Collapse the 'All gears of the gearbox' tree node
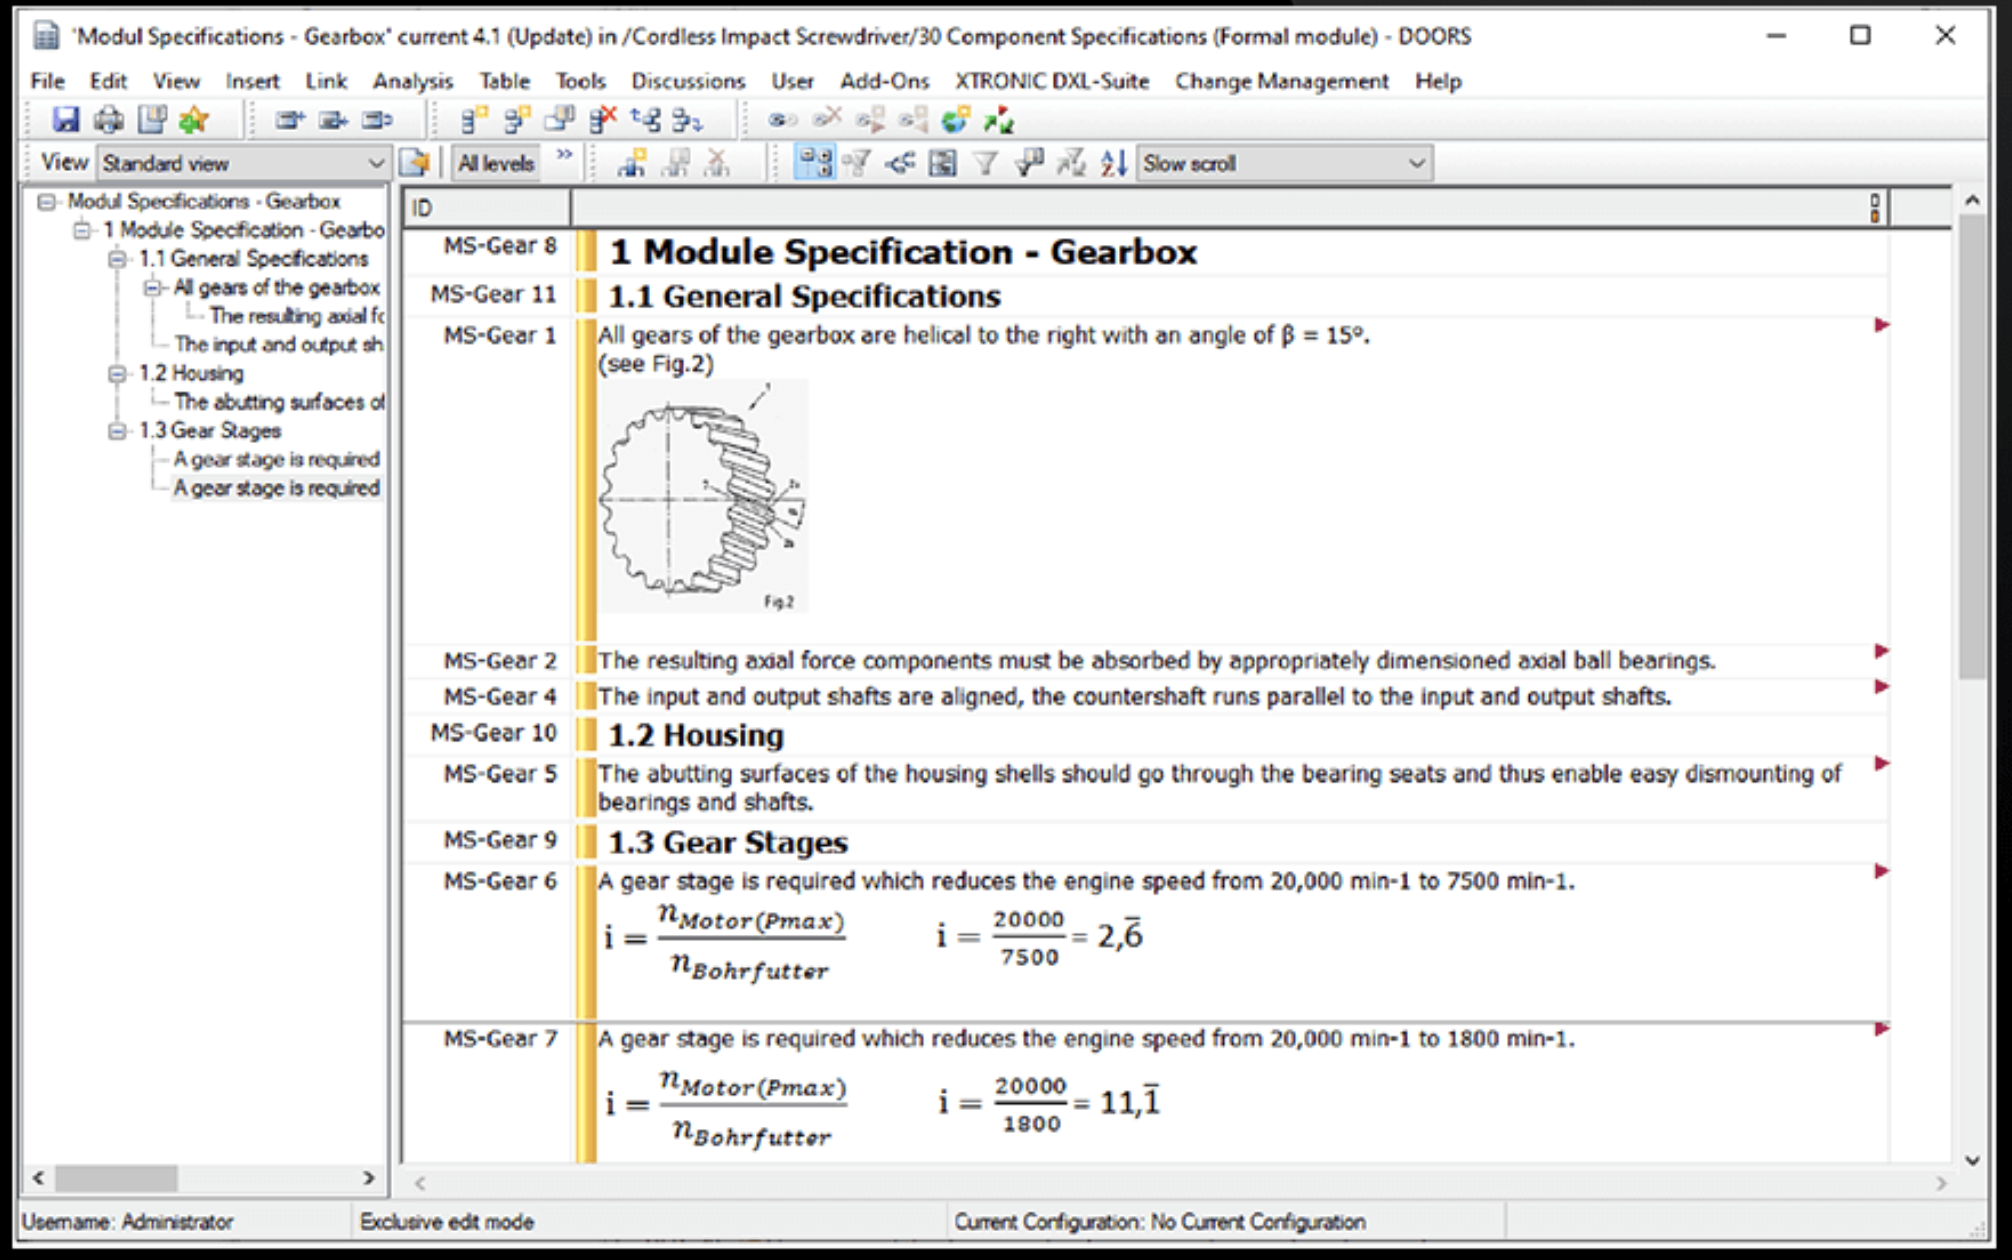This screenshot has width=2012, height=1260. point(152,288)
